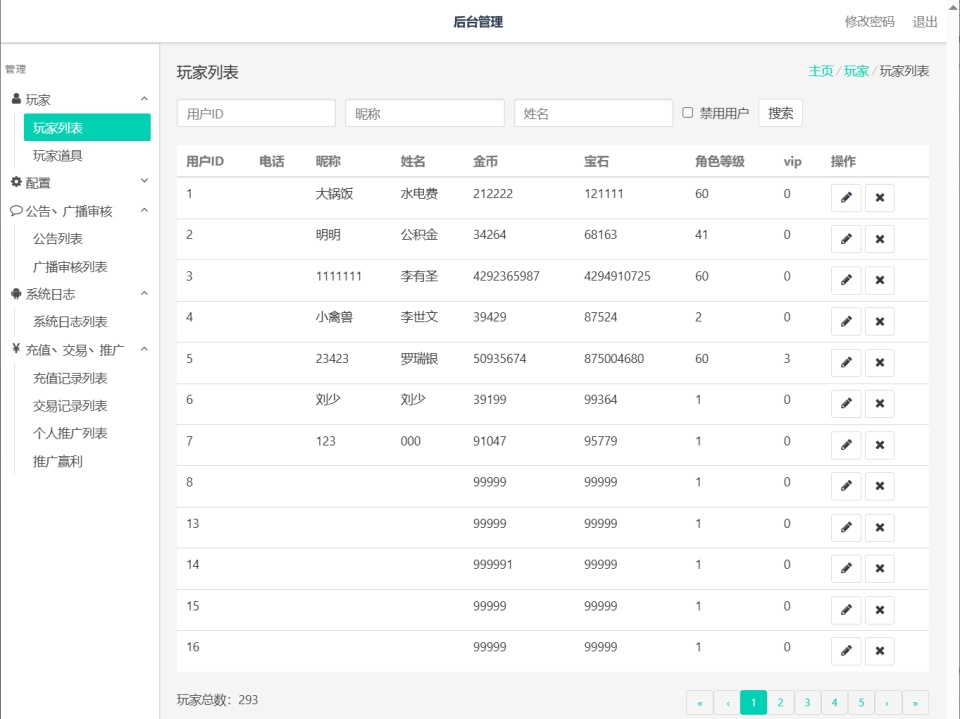Viewport: 960px width, 719px height.
Task: Click 退出 to log out
Action: (924, 22)
